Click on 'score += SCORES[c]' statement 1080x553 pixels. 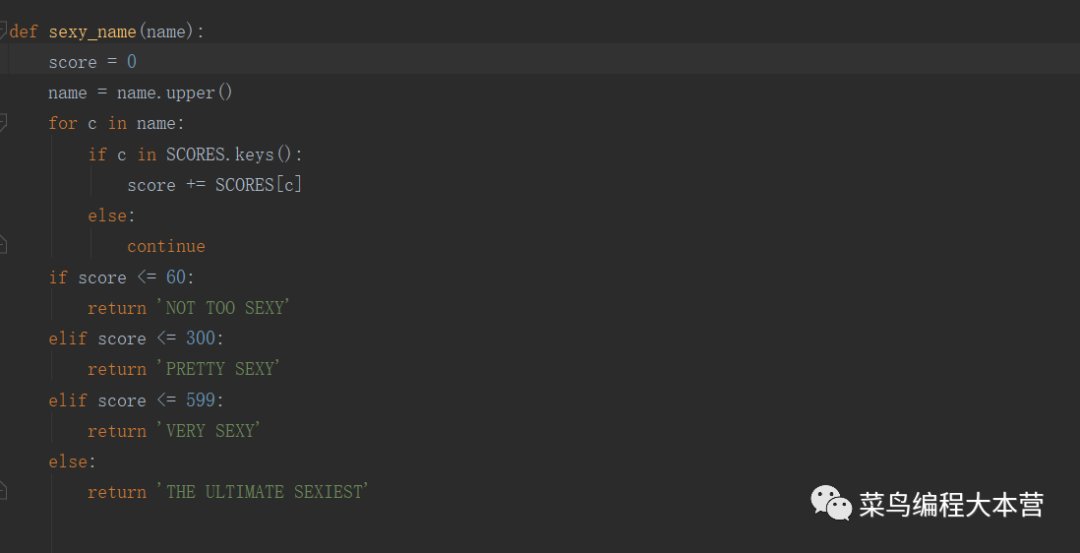[x=215, y=185]
